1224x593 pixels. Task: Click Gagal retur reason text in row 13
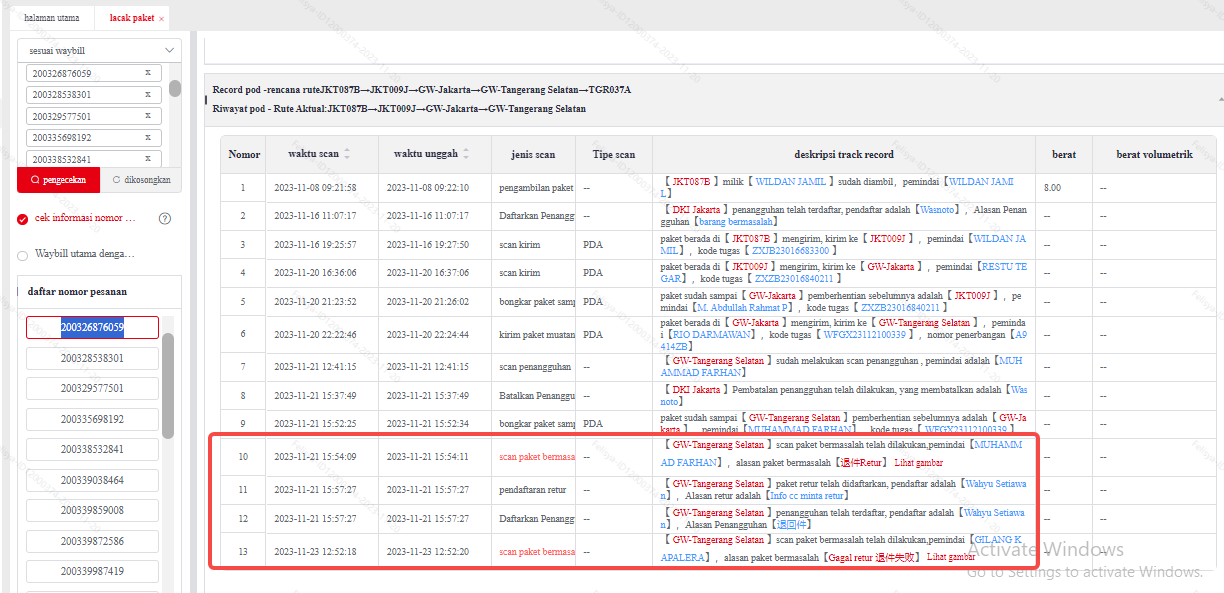[870, 557]
